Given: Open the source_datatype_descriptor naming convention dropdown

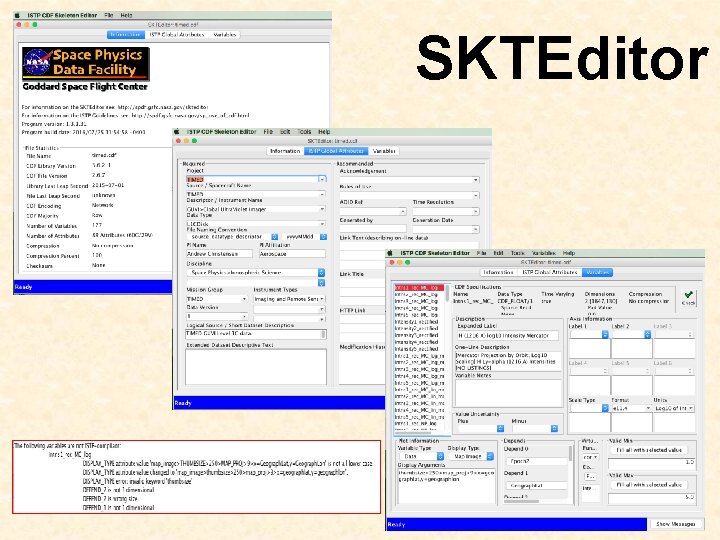Looking at the screenshot, I should (x=232, y=236).
